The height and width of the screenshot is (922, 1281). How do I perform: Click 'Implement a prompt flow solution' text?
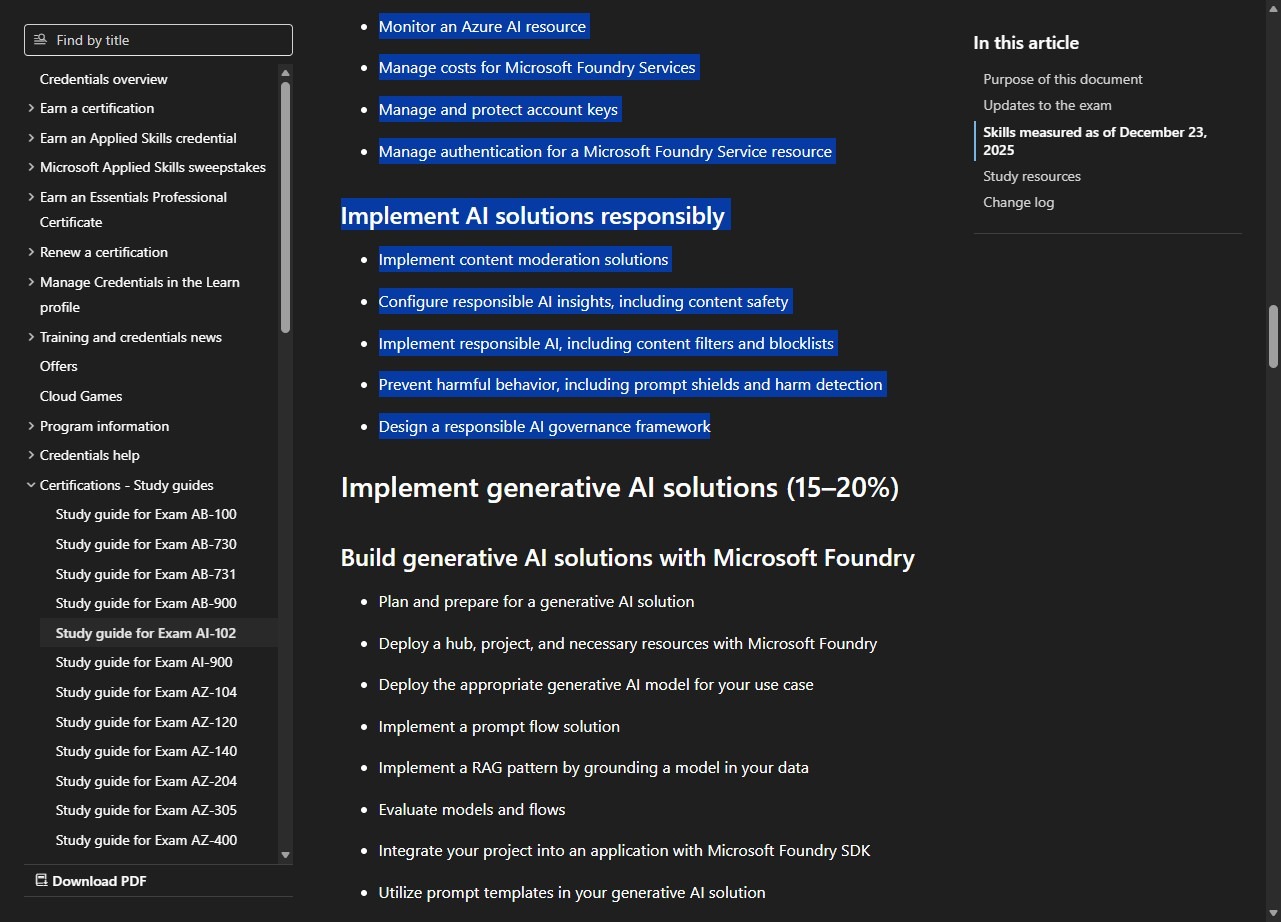click(x=499, y=726)
